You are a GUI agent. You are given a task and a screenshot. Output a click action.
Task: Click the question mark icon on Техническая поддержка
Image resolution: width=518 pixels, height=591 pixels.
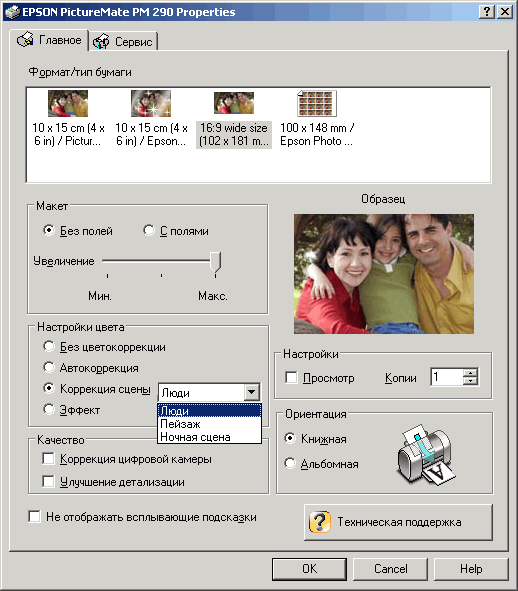[x=320, y=522]
